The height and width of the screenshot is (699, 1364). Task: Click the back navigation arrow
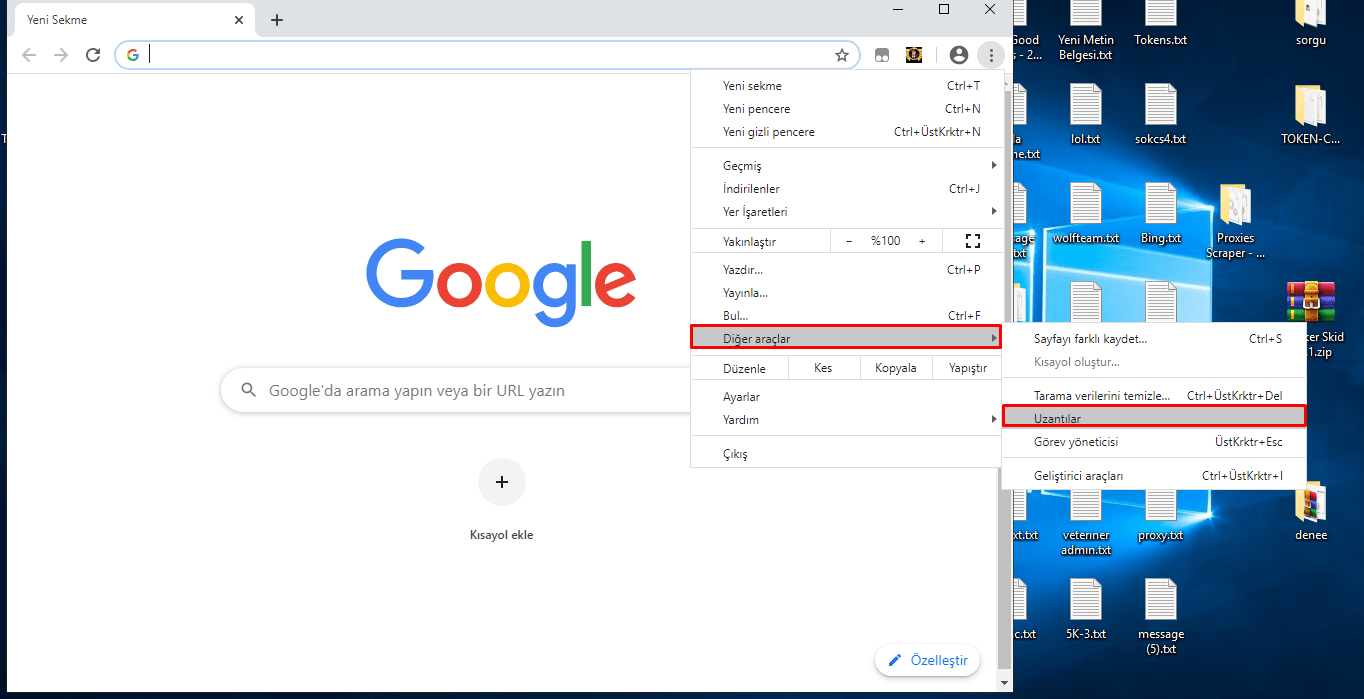(29, 55)
